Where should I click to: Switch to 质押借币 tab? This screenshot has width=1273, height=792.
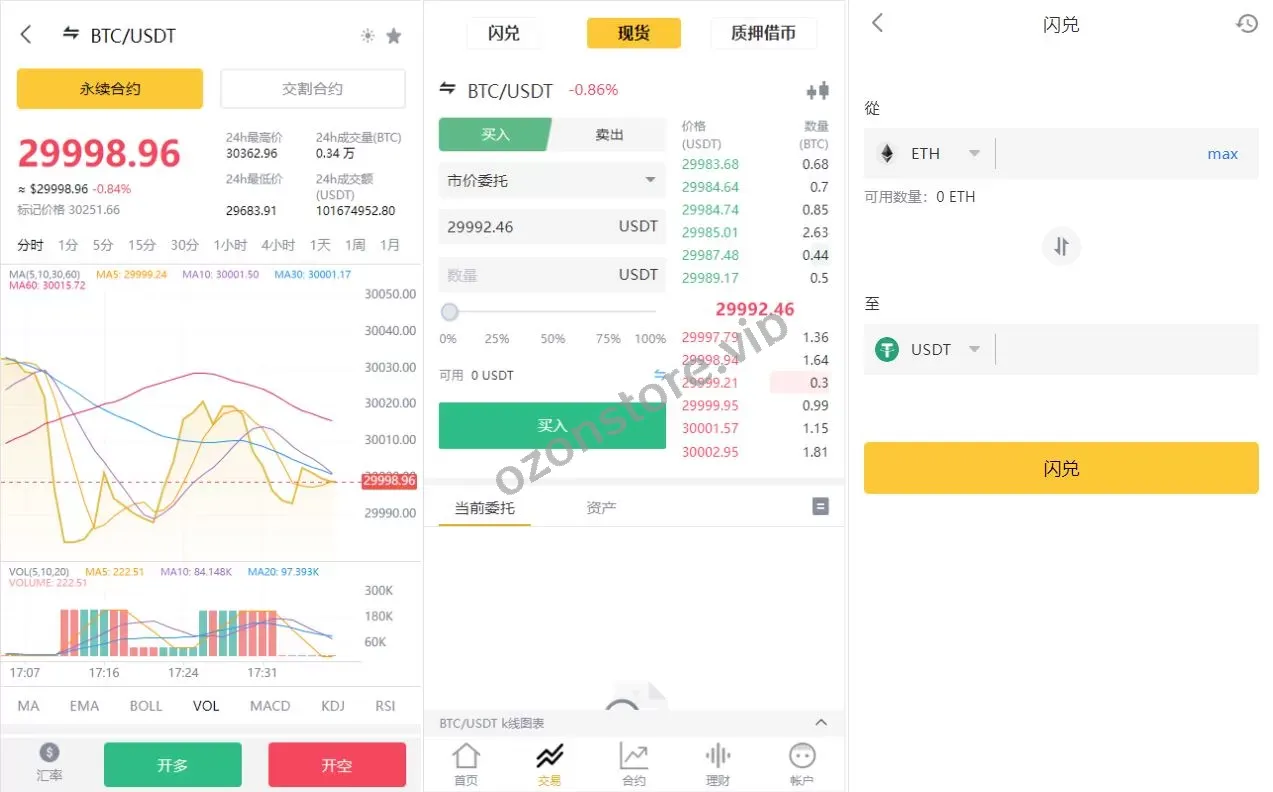click(x=764, y=33)
